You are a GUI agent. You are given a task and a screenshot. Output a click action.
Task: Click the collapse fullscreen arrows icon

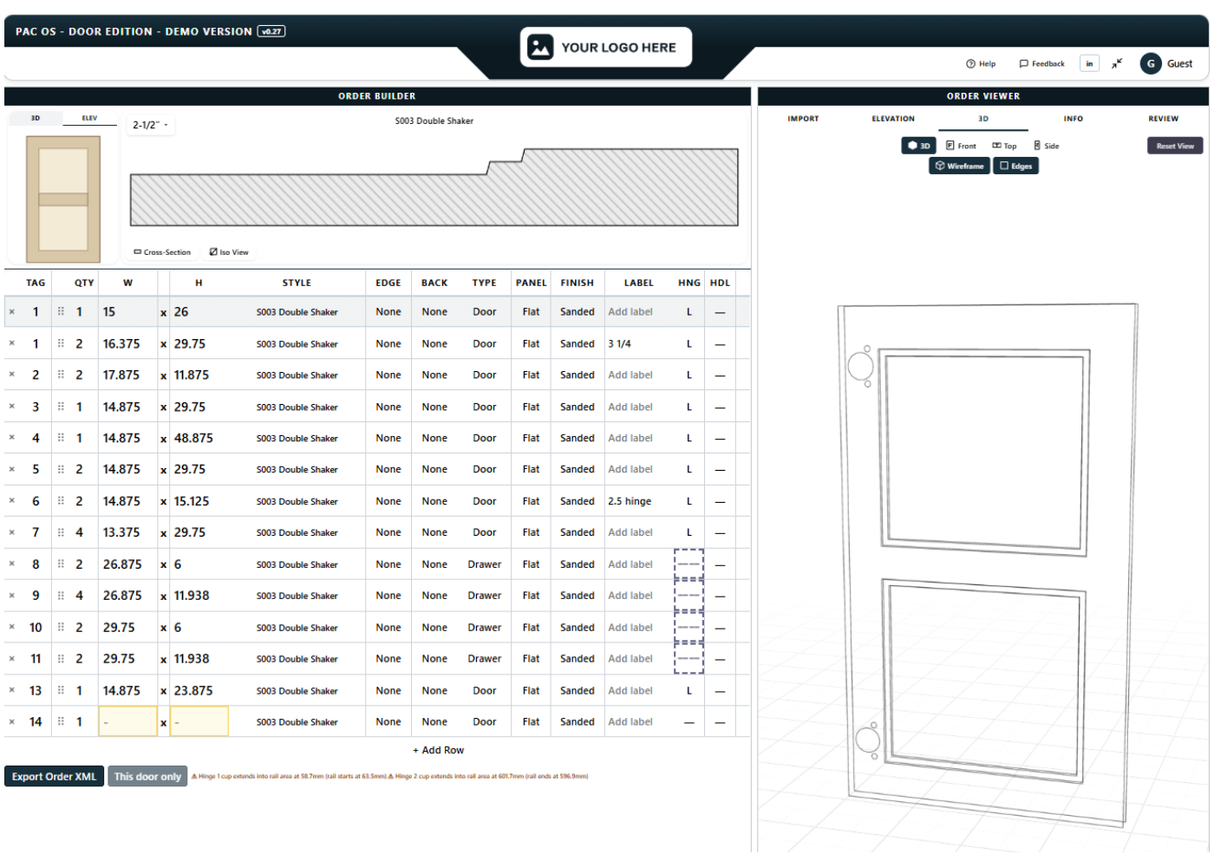point(1117,63)
